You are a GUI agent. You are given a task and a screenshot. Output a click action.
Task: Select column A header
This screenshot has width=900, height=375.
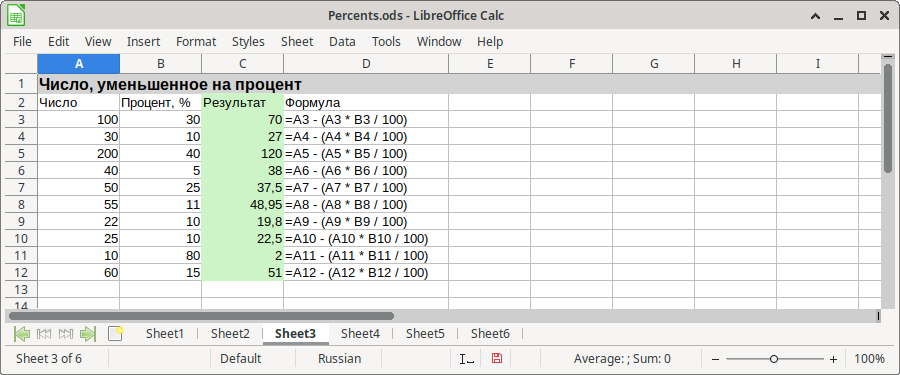pos(79,64)
